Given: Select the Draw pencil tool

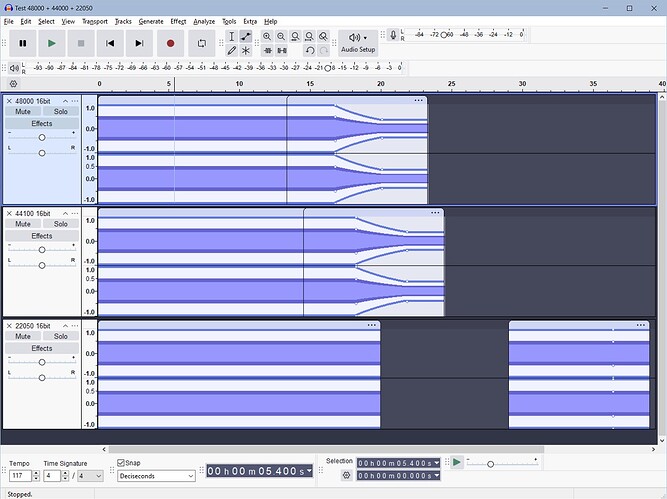Looking at the screenshot, I should pos(231,50).
